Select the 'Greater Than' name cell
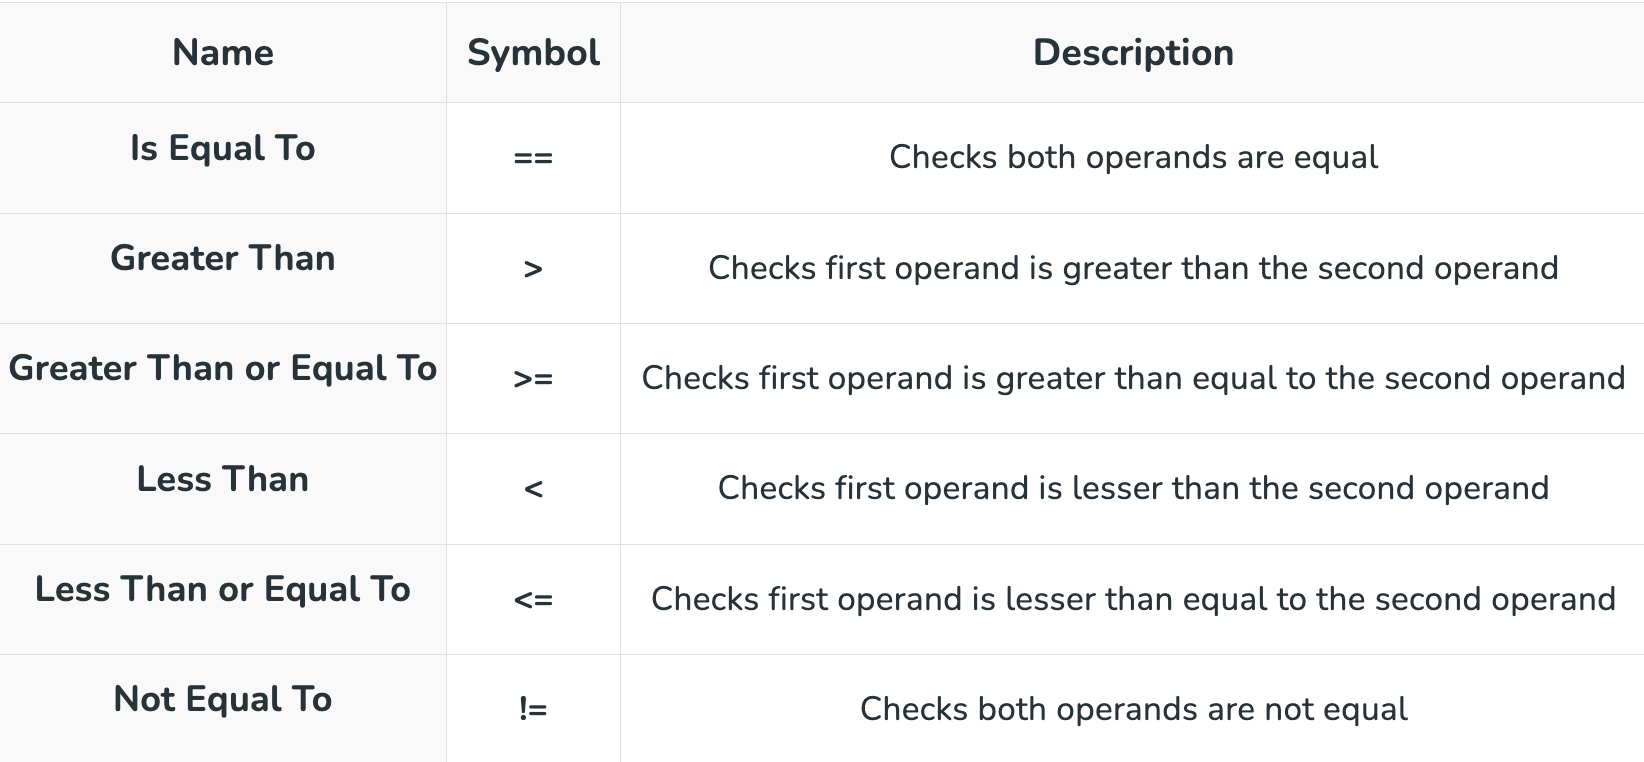Viewport: 1644px width, 762px height. (223, 258)
